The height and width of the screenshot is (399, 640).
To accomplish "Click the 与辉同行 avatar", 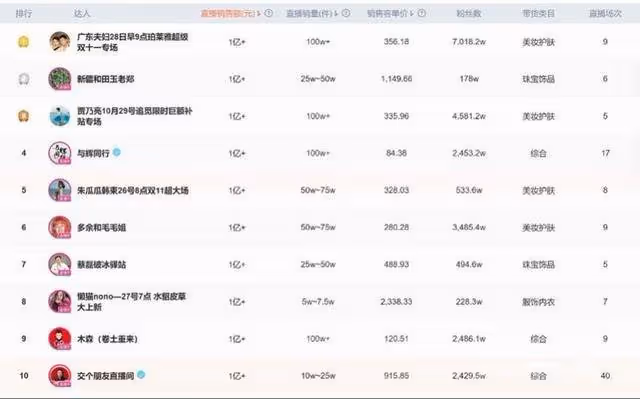I will coord(60,153).
